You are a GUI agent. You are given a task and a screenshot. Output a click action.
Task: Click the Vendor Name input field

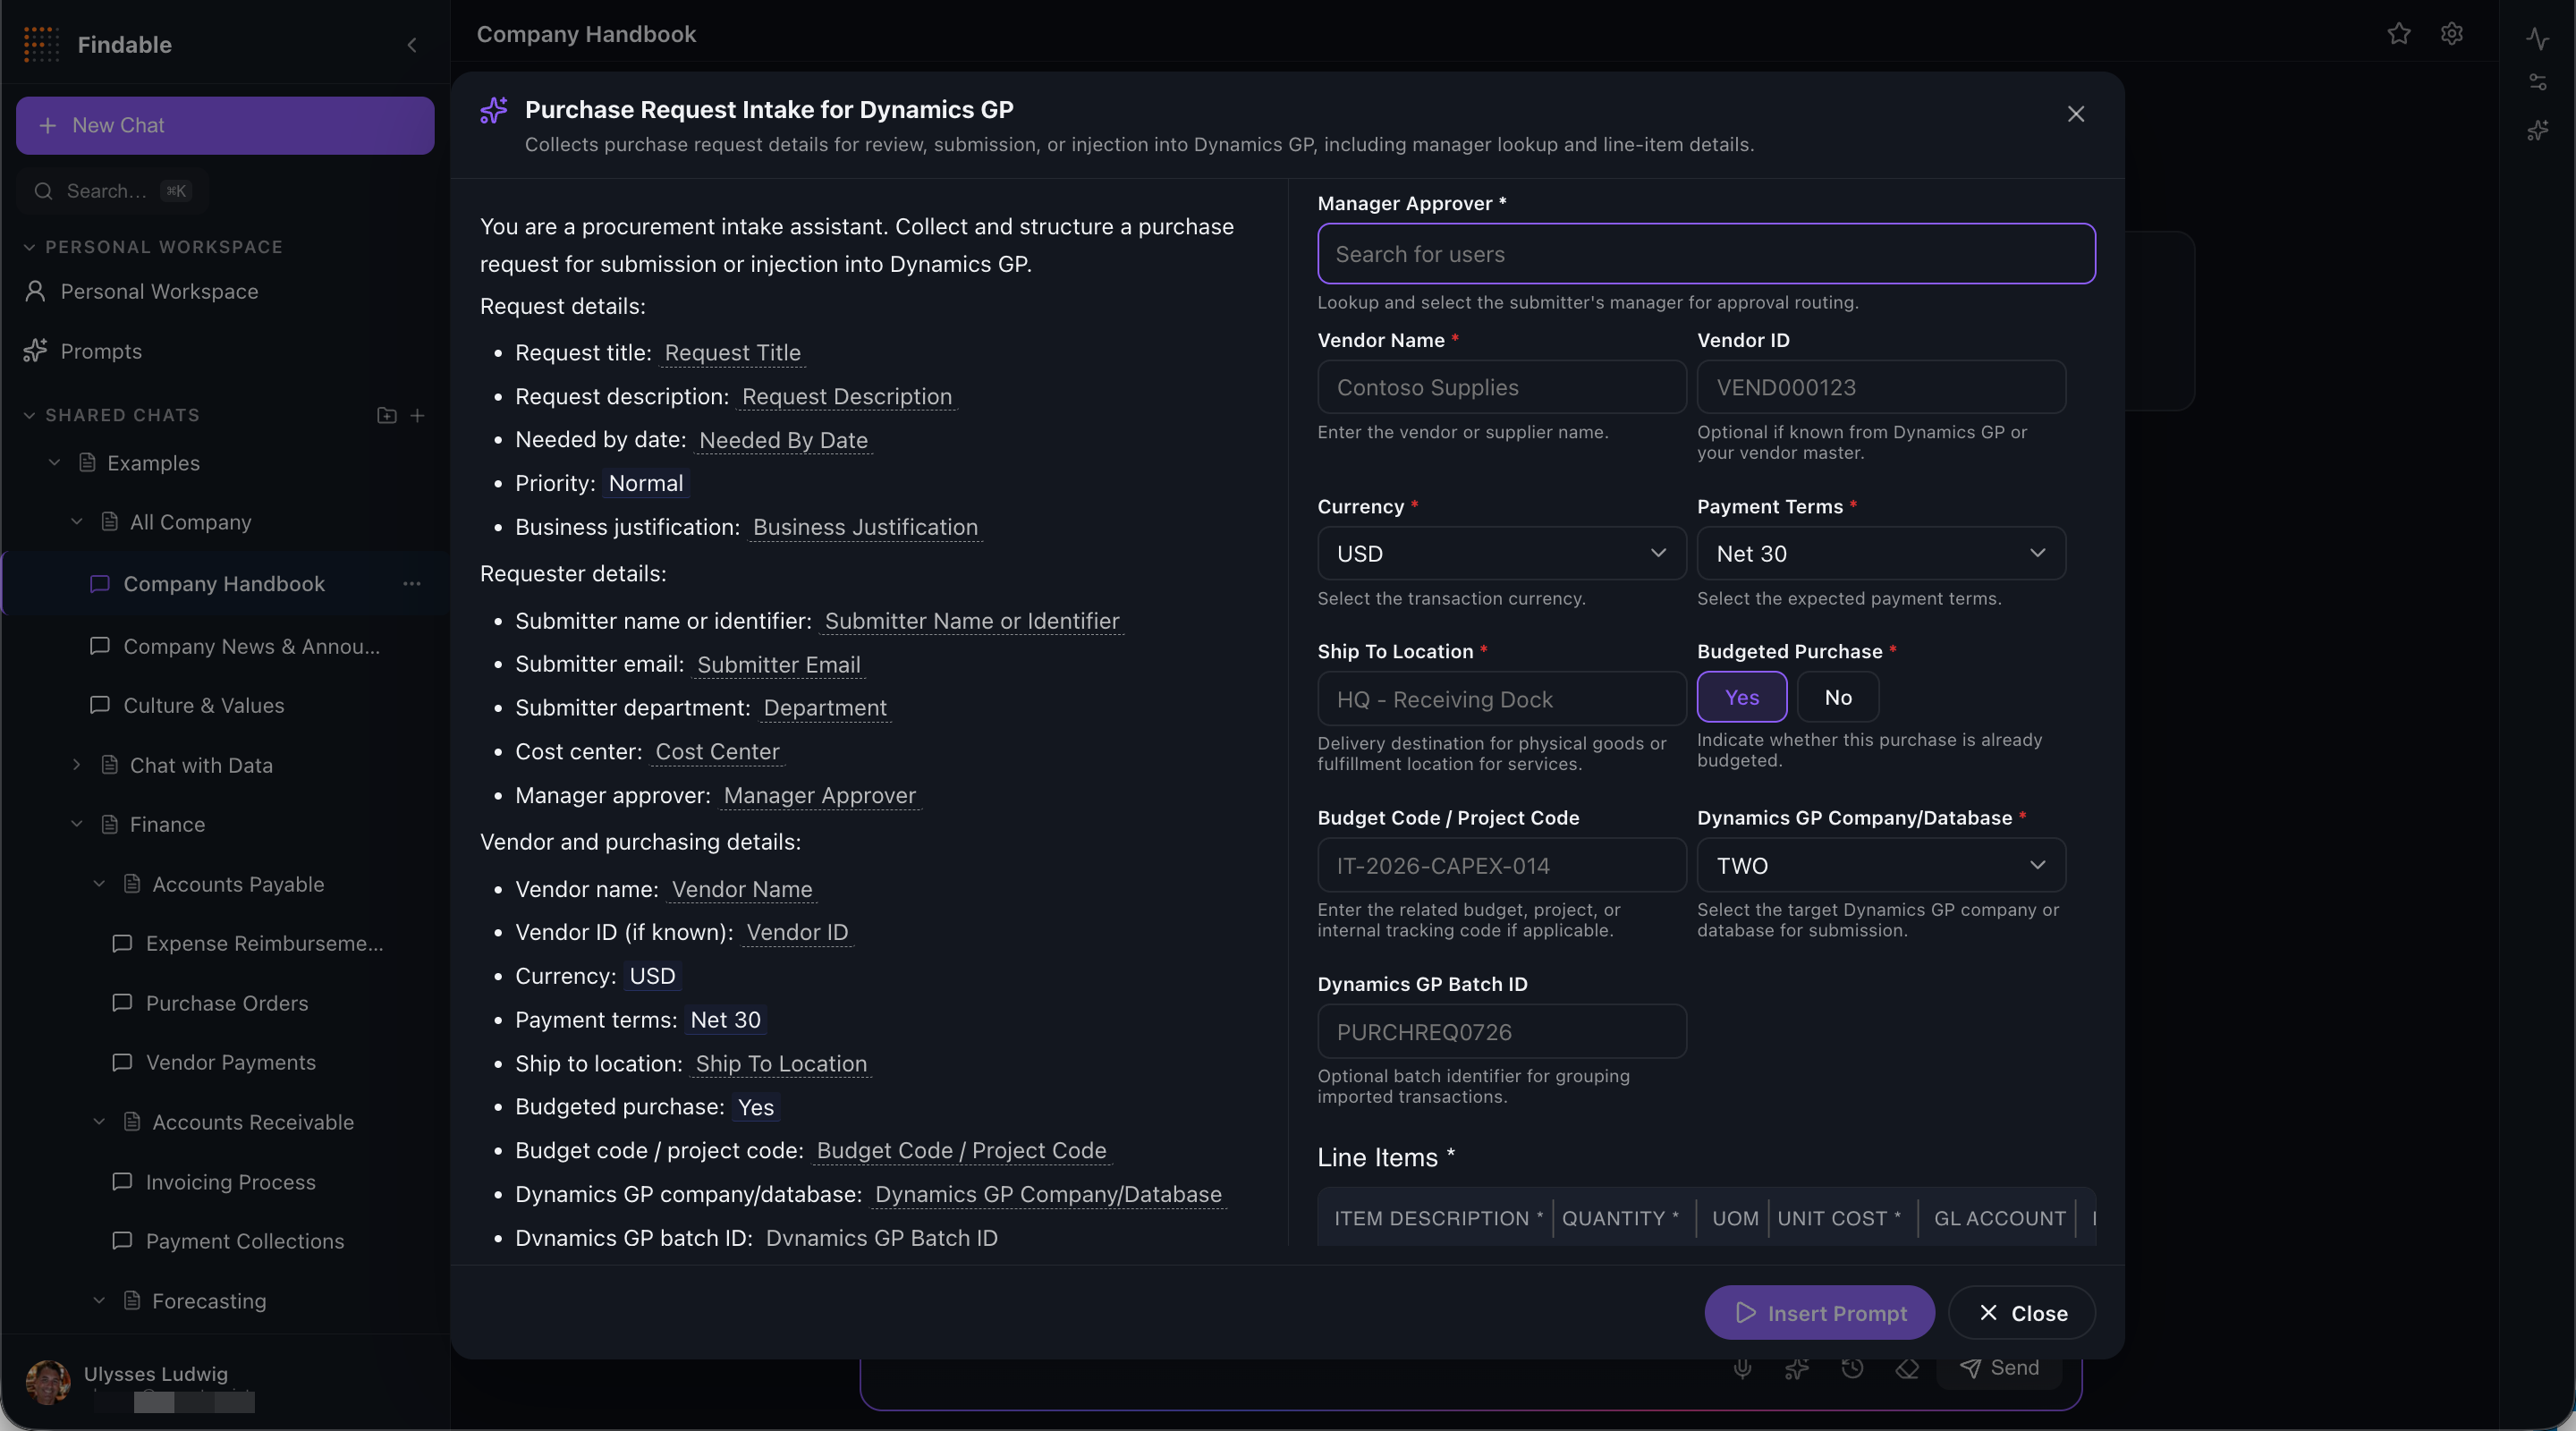pyautogui.click(x=1502, y=387)
